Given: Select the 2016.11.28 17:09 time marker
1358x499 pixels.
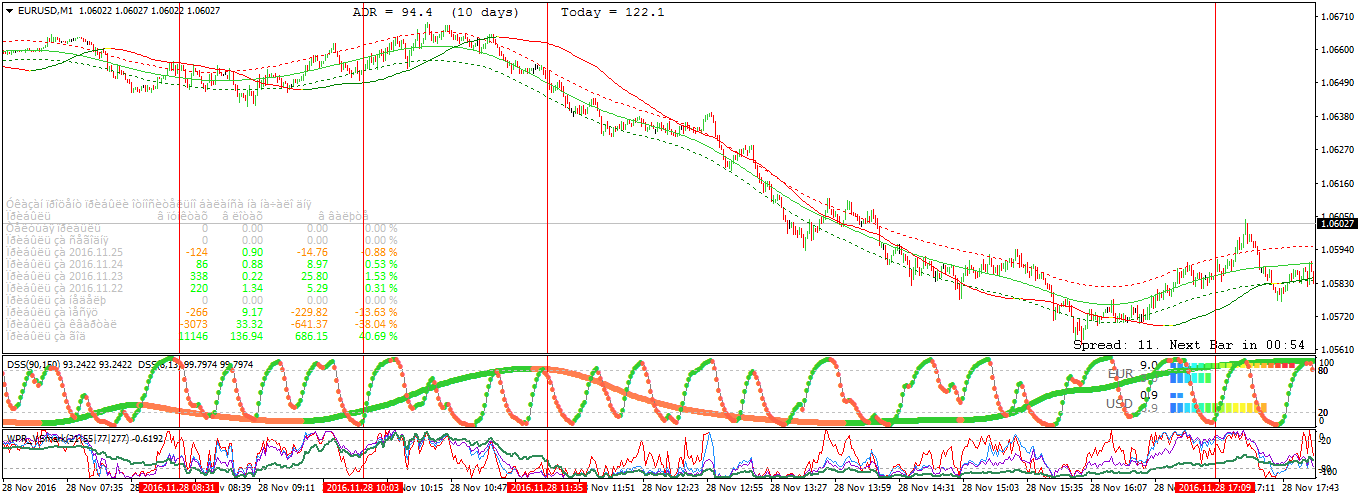Looking at the screenshot, I should 1215,488.
